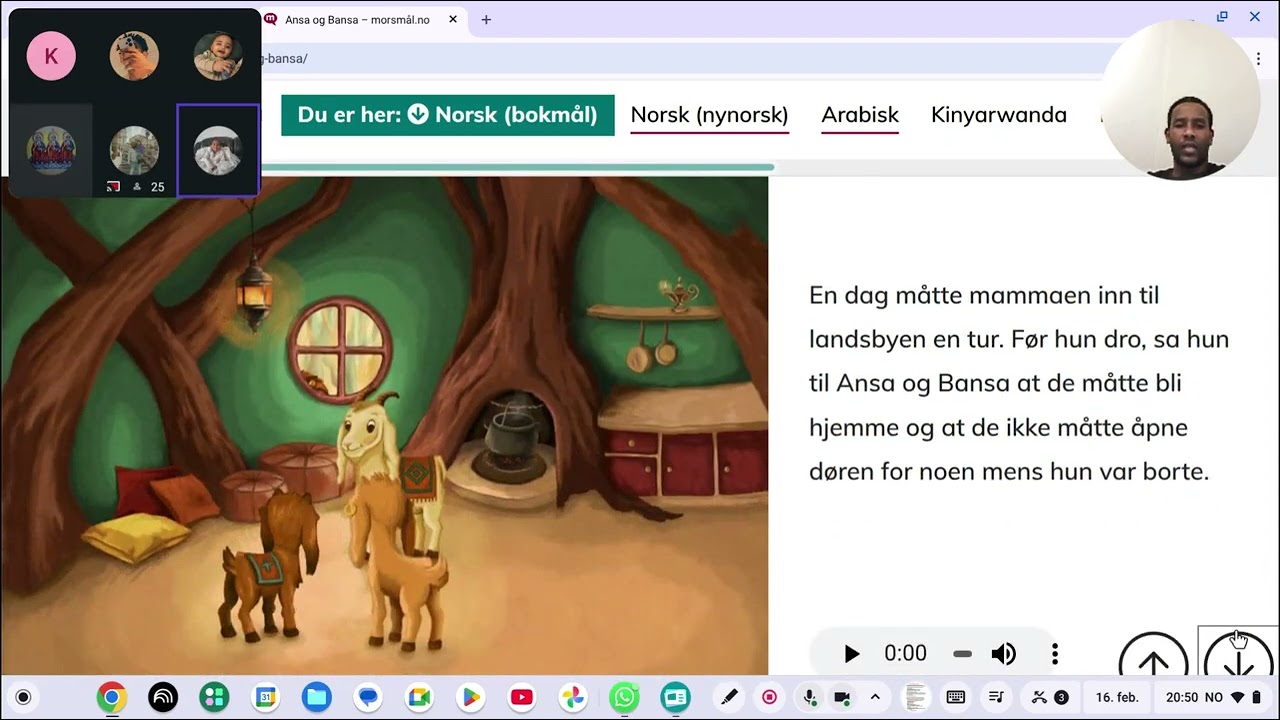Toggle the microphone in the shelf
This screenshot has width=1280, height=720.
tap(810, 697)
